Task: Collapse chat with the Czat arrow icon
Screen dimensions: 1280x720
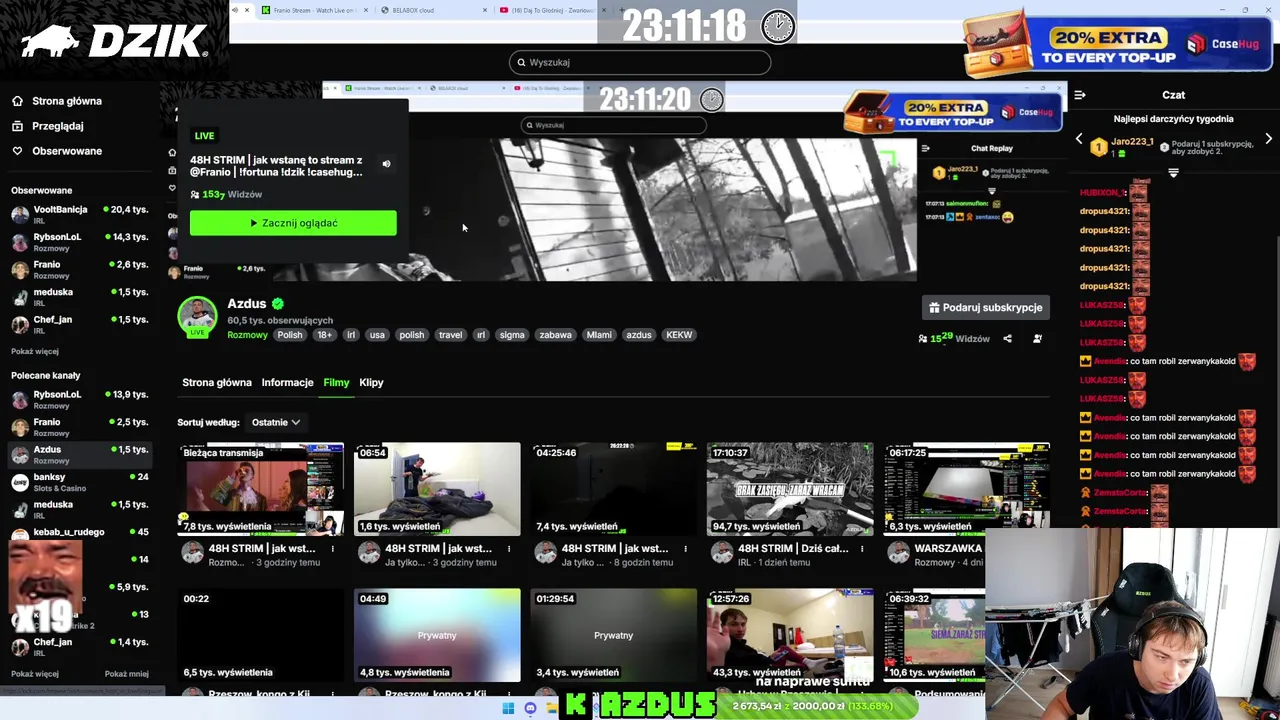Action: 1080,95
